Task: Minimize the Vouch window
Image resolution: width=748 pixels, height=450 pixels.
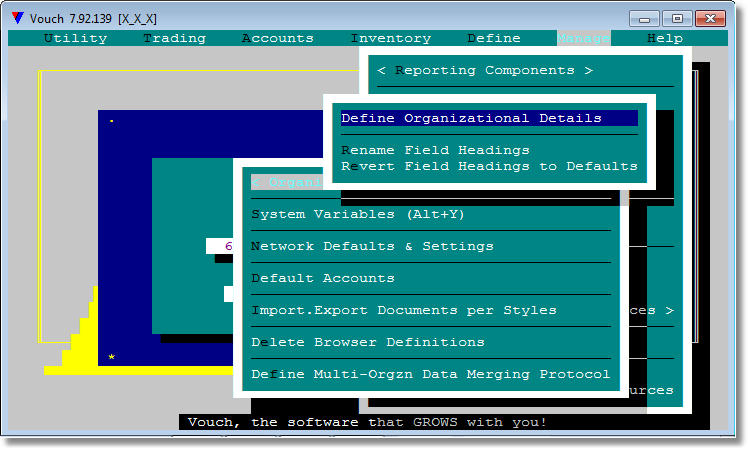Action: (644, 19)
